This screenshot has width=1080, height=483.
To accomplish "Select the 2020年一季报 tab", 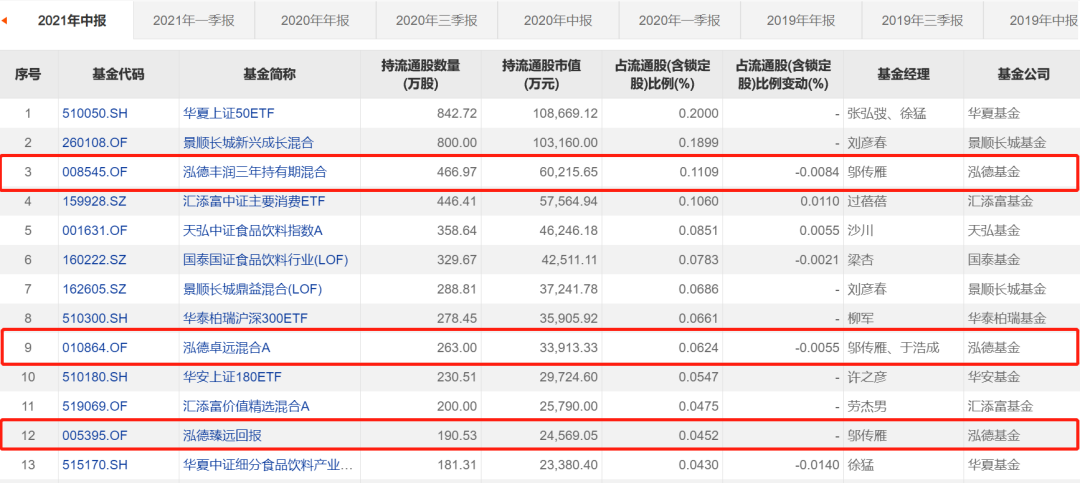I will [x=680, y=19].
